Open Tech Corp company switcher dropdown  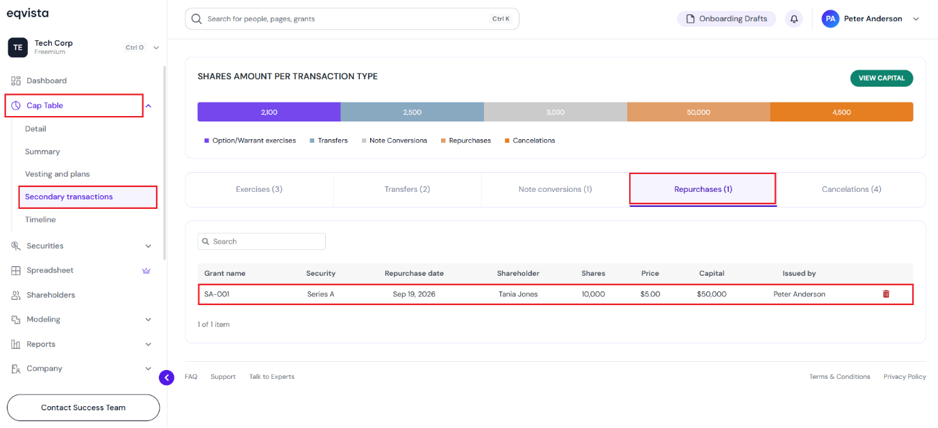pyautogui.click(x=156, y=47)
